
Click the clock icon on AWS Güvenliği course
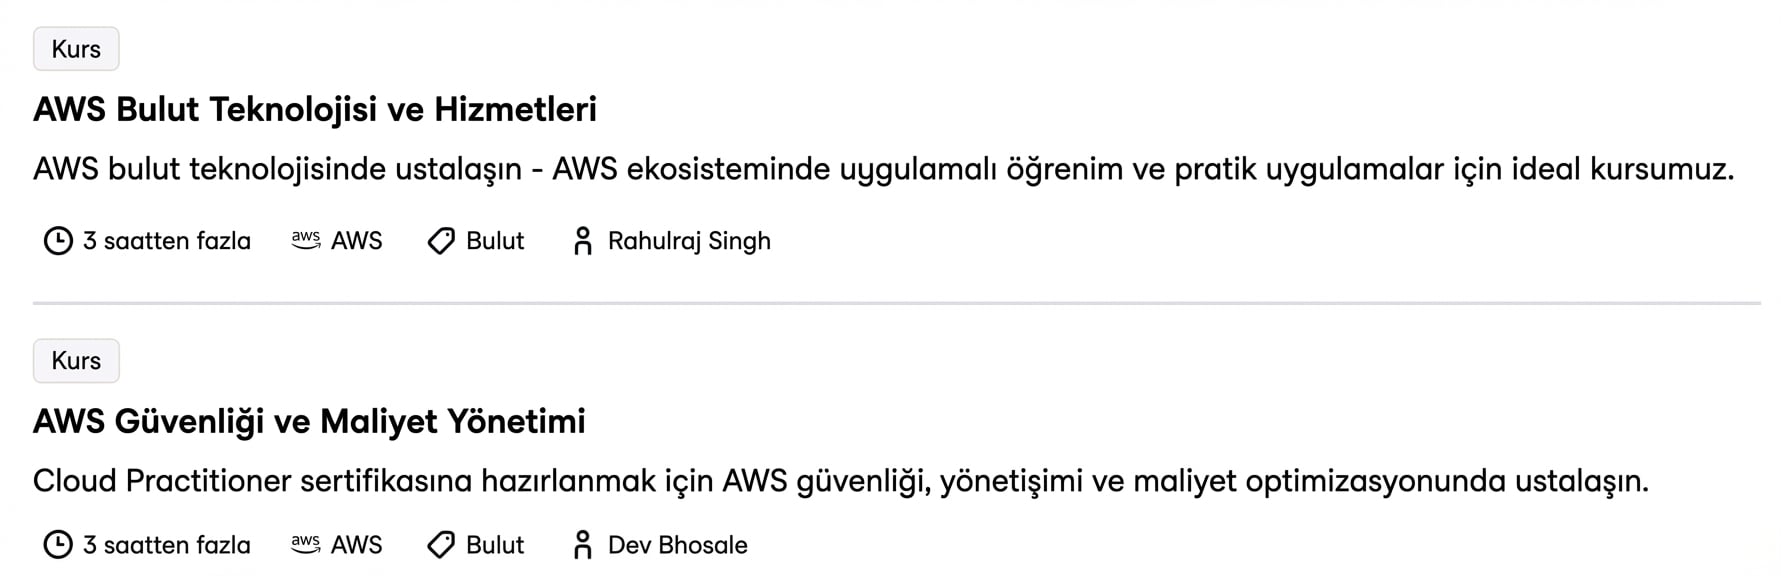(x=57, y=545)
